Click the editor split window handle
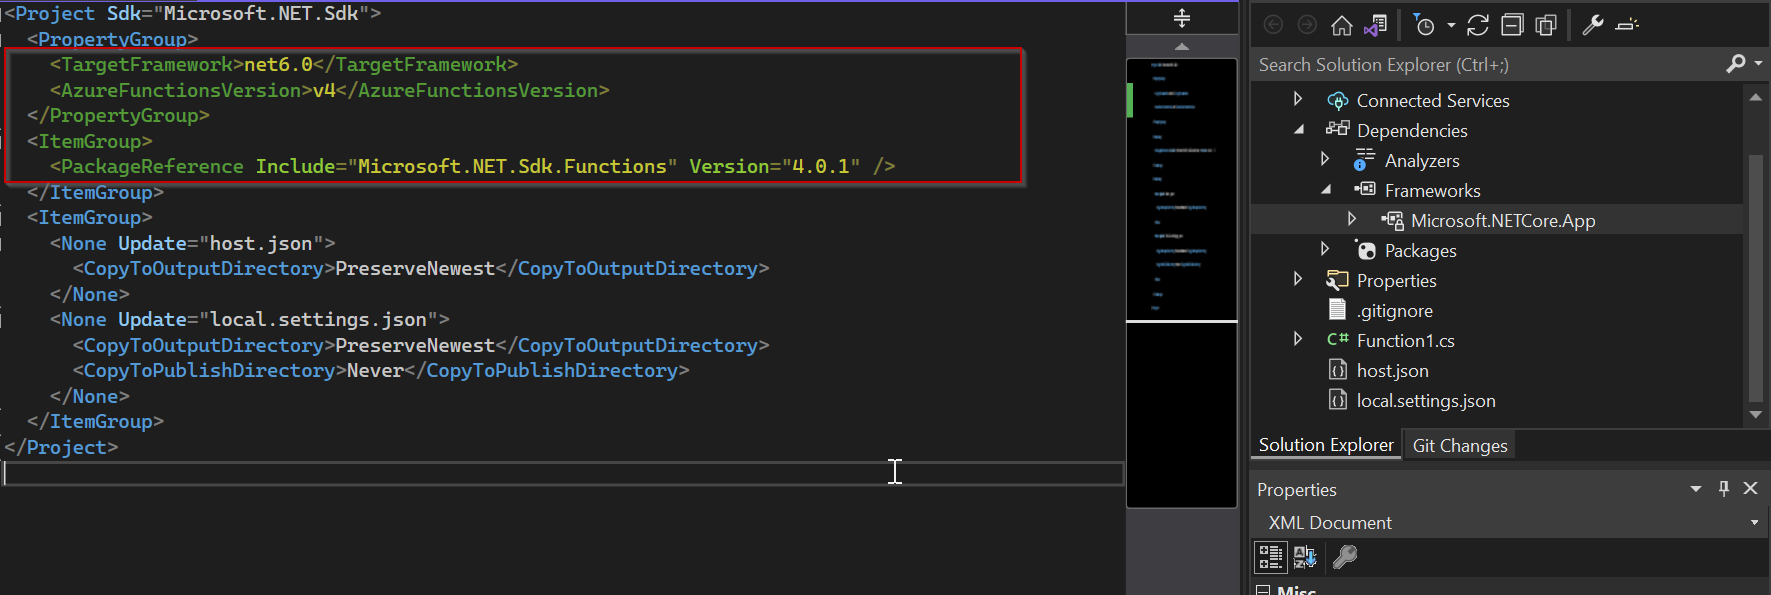This screenshot has height=595, width=1771. click(x=1182, y=18)
